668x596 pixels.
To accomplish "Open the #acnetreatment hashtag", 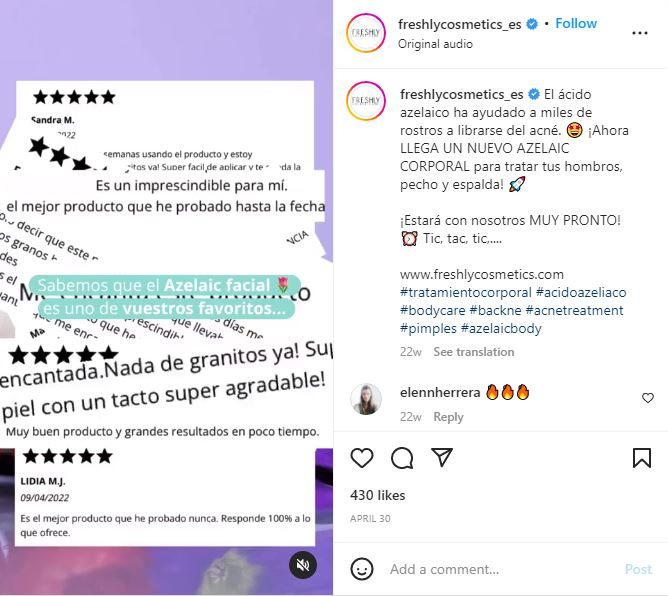I will click(x=574, y=311).
